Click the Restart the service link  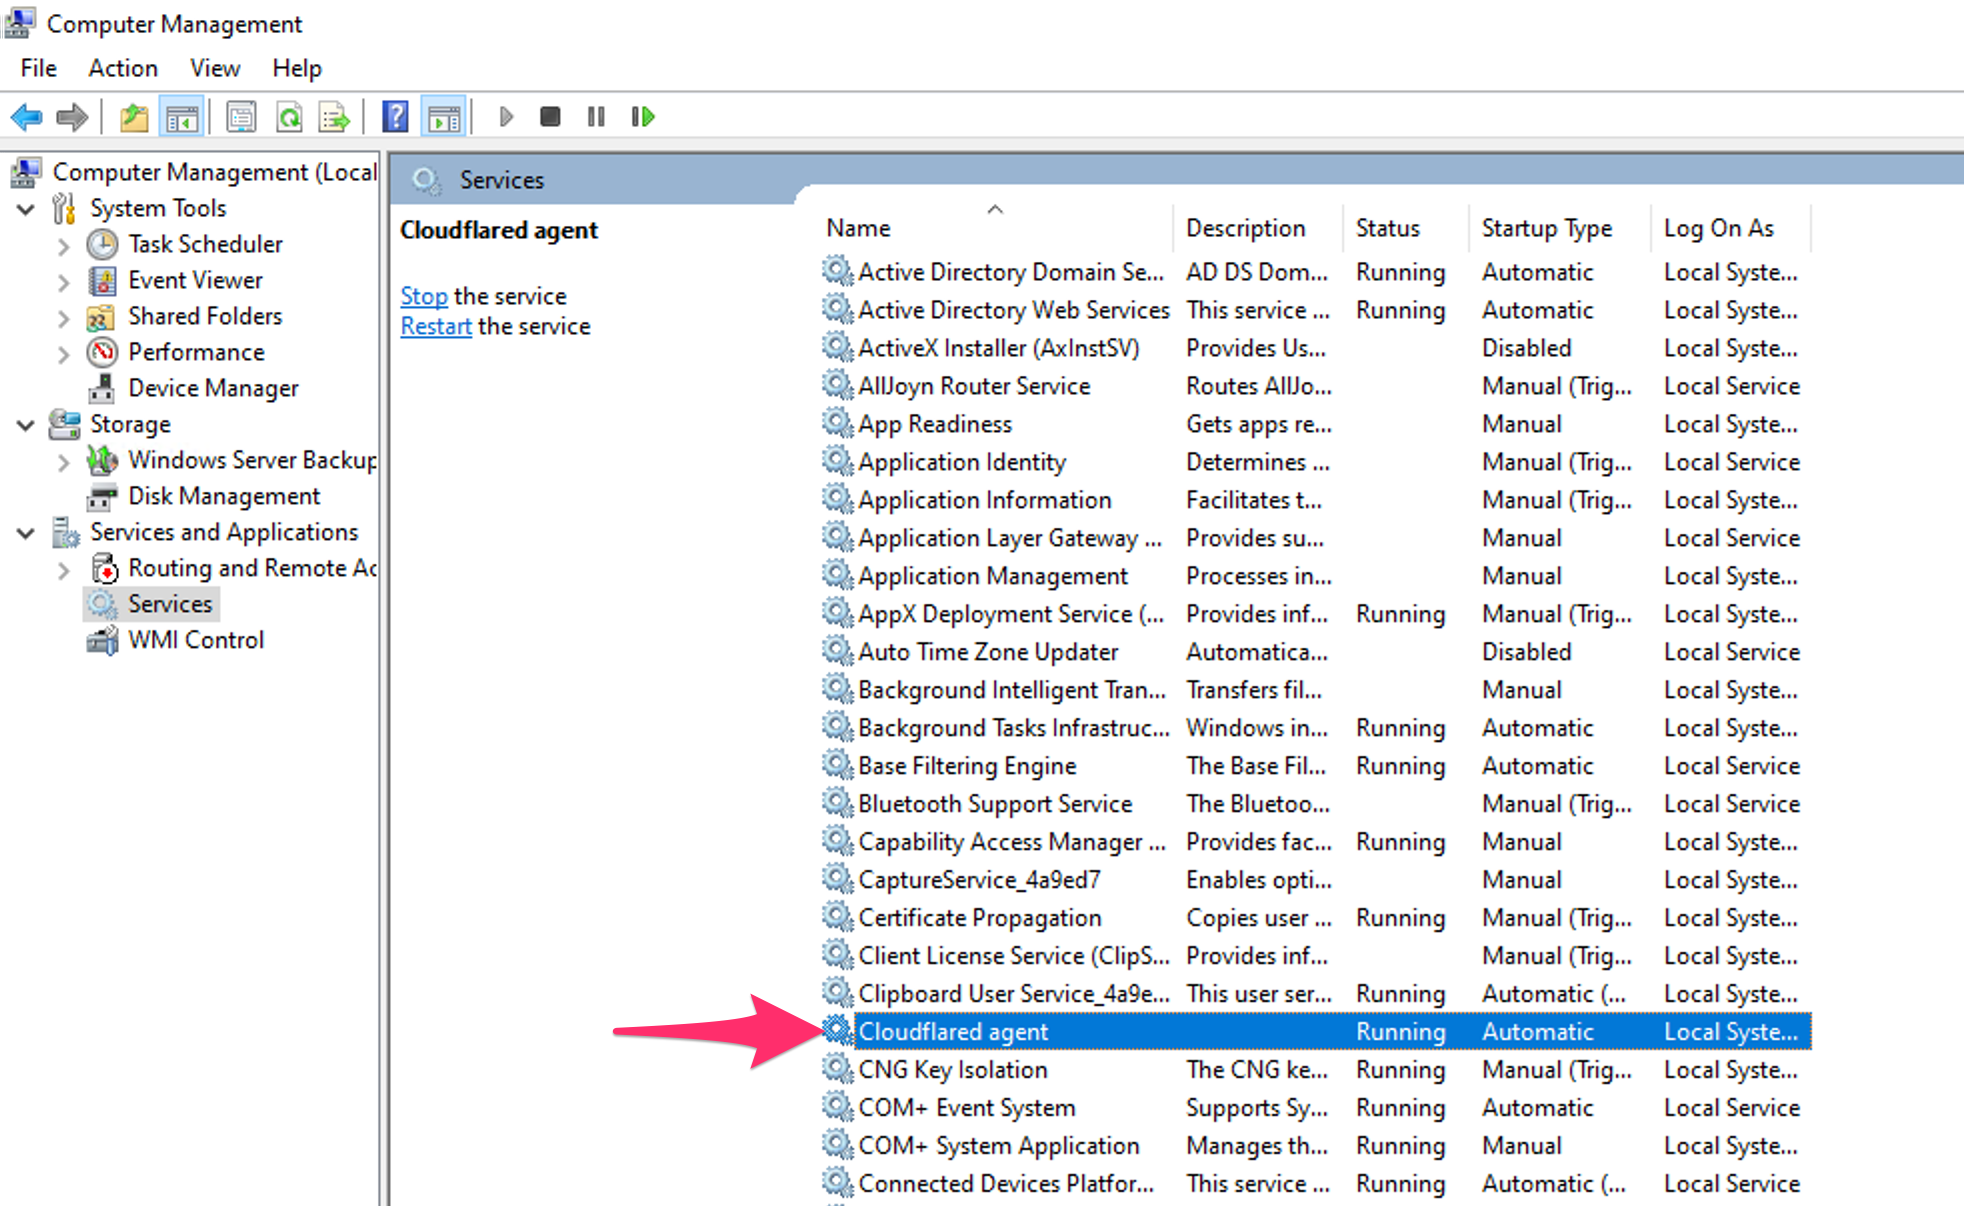pyautogui.click(x=435, y=325)
